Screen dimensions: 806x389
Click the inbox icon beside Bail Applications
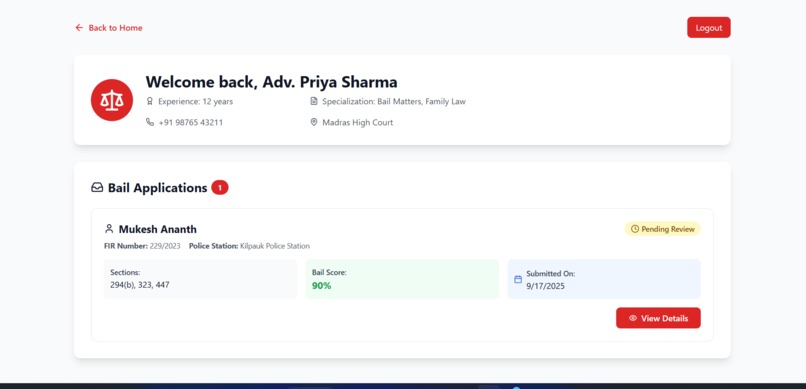(x=97, y=188)
